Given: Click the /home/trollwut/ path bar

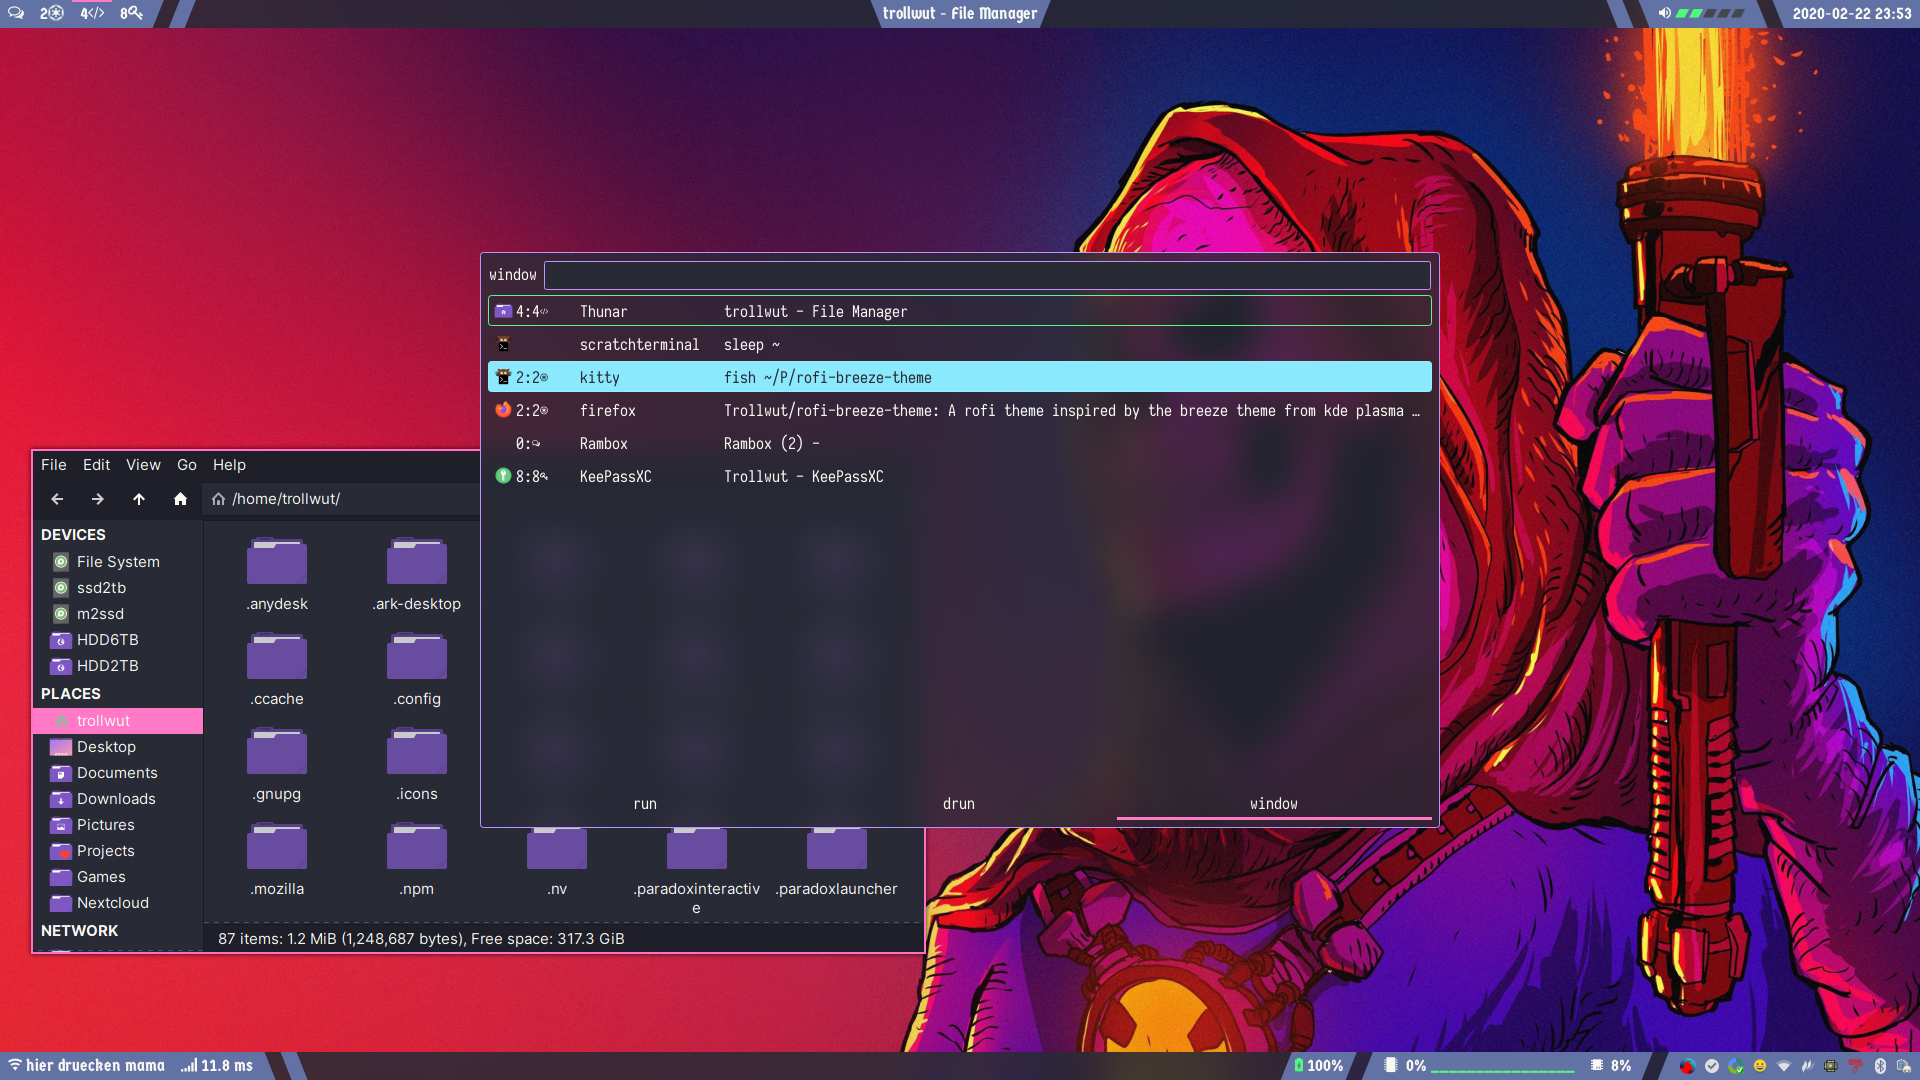Looking at the screenshot, I should click(340, 499).
